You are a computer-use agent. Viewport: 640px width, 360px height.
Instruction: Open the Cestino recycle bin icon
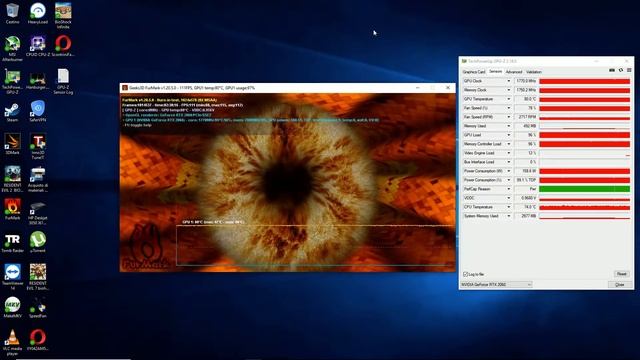[12, 13]
